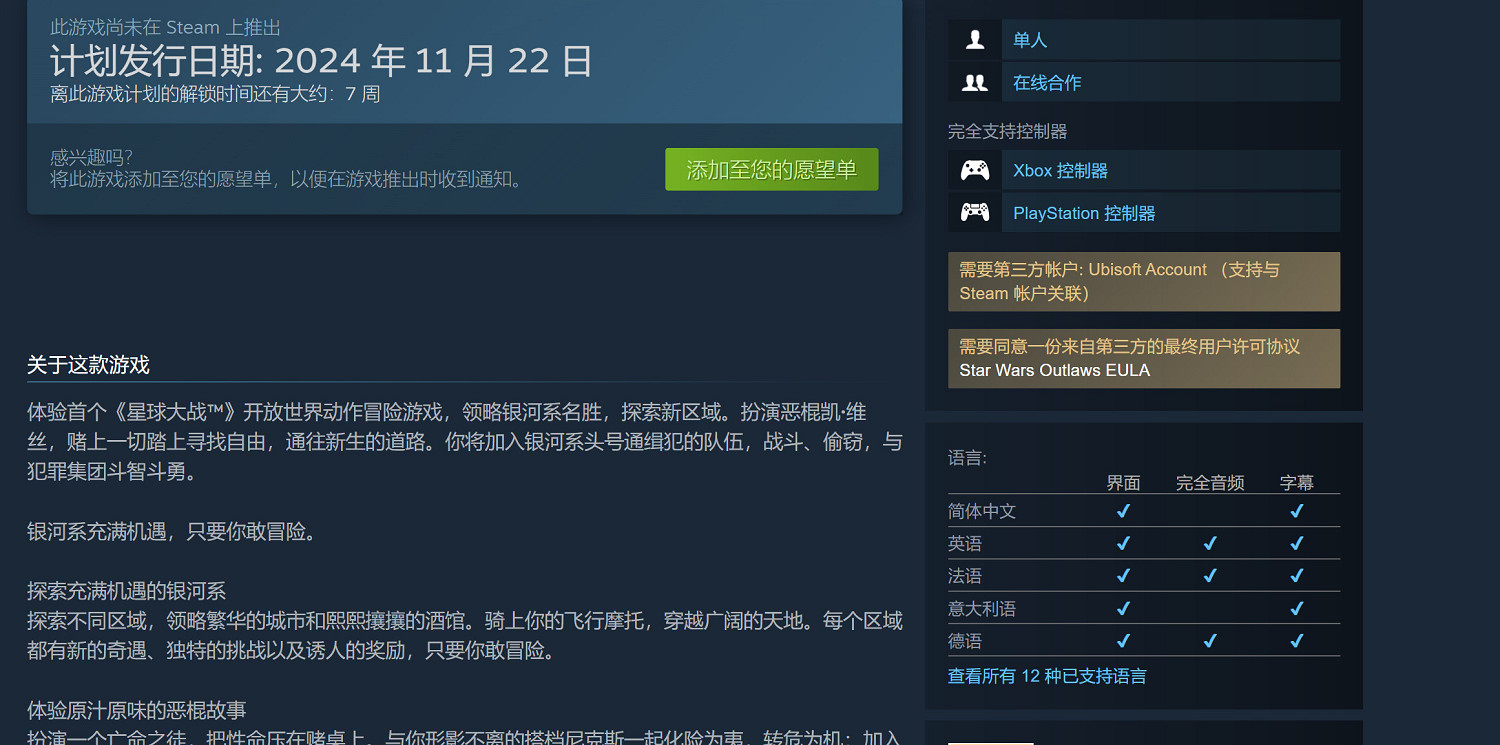Image resolution: width=1500 pixels, height=745 pixels.
Task: Click the 德语 interface checkmark
Action: coord(1123,640)
